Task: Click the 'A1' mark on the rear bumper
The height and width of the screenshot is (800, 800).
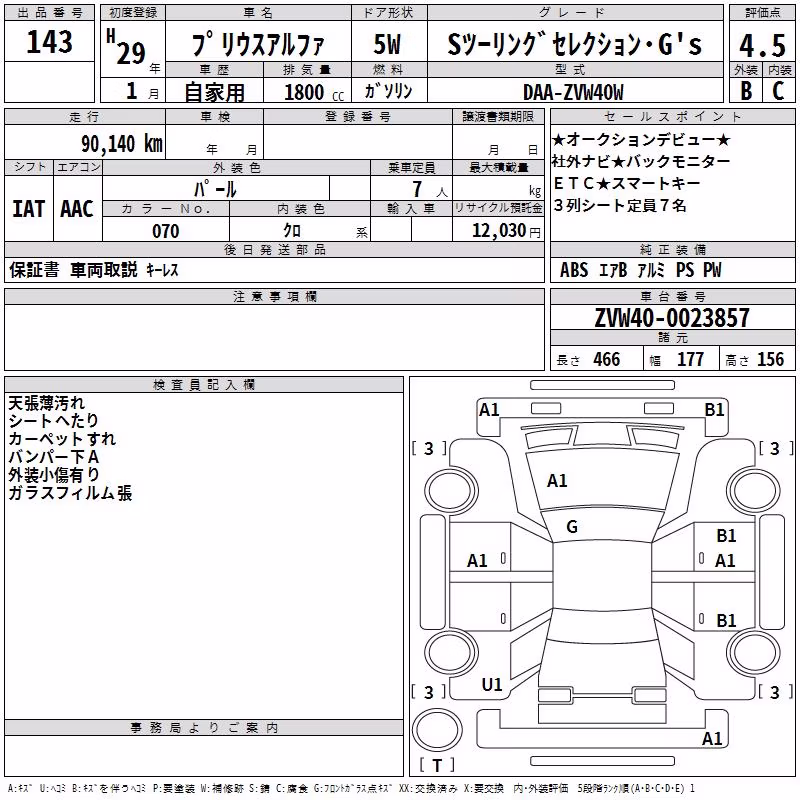Action: (712, 739)
